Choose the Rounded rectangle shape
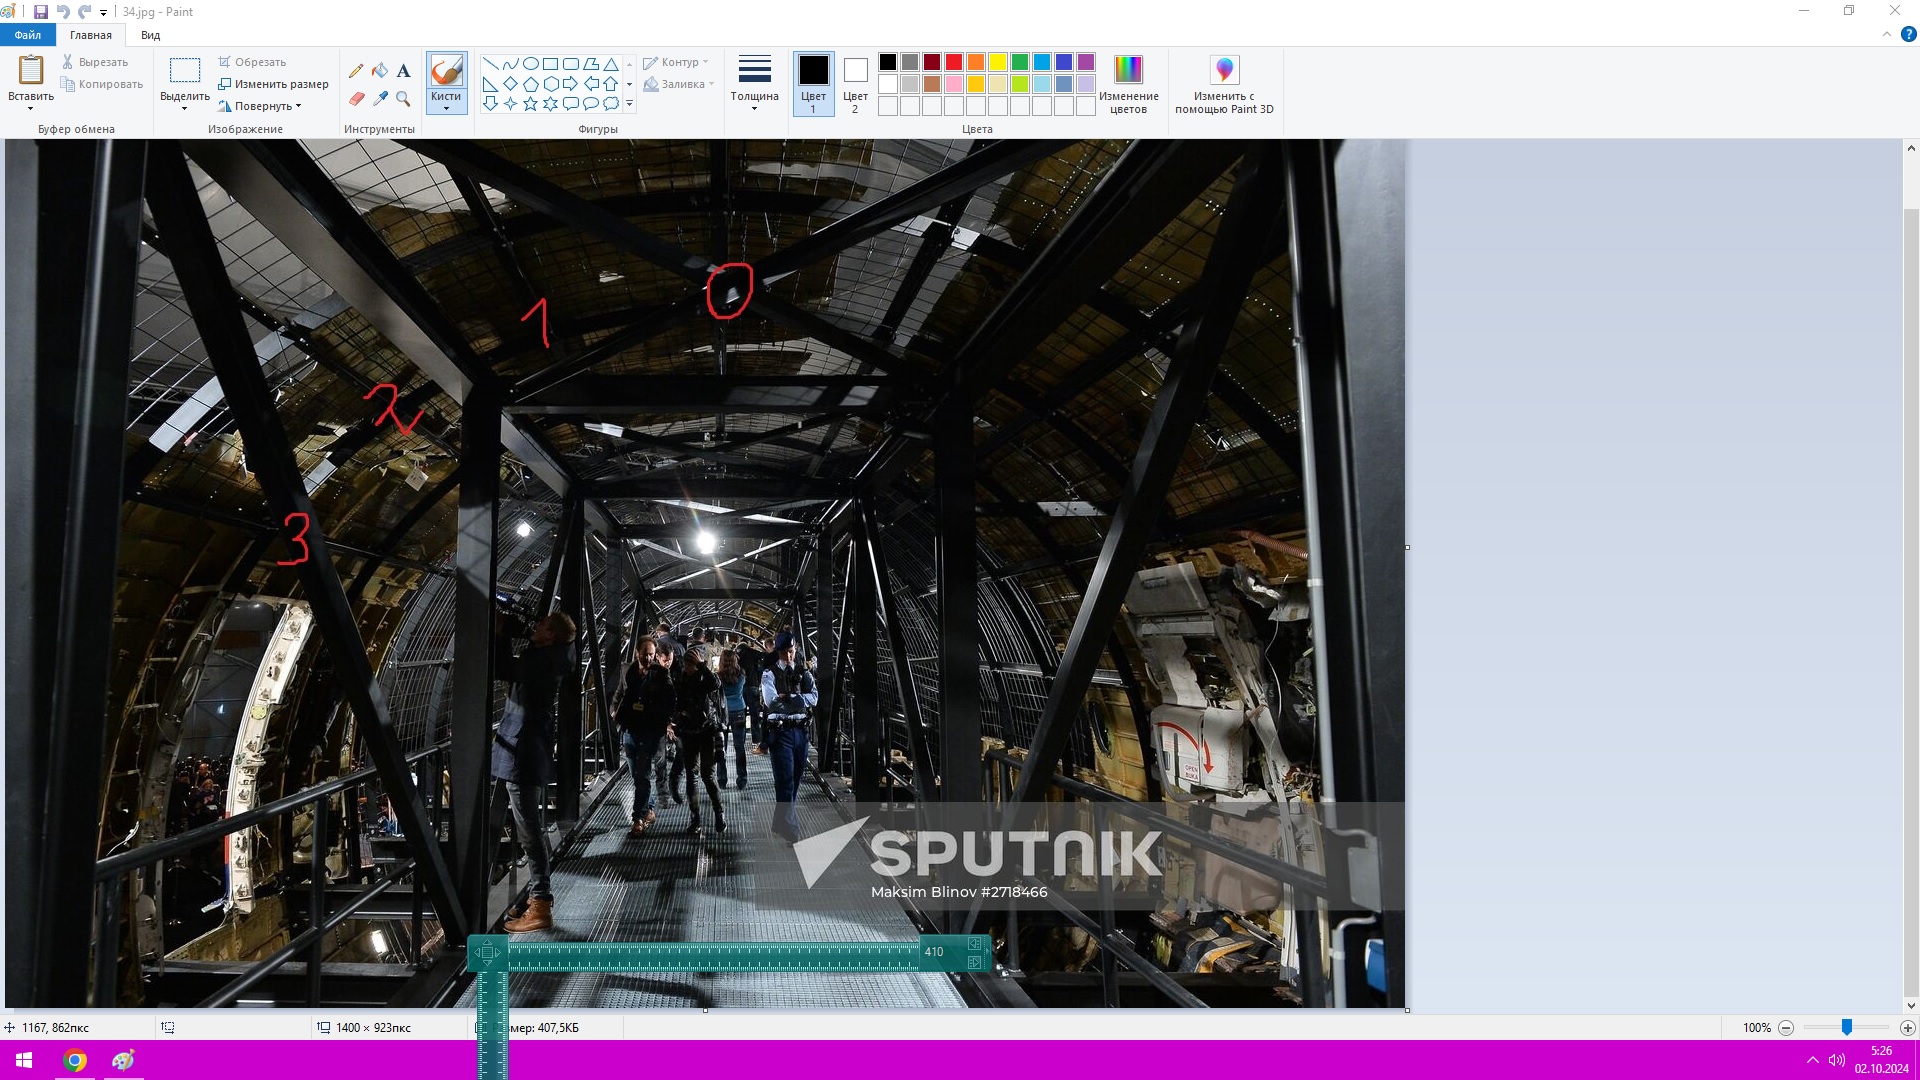1920x1080 pixels. coord(570,64)
